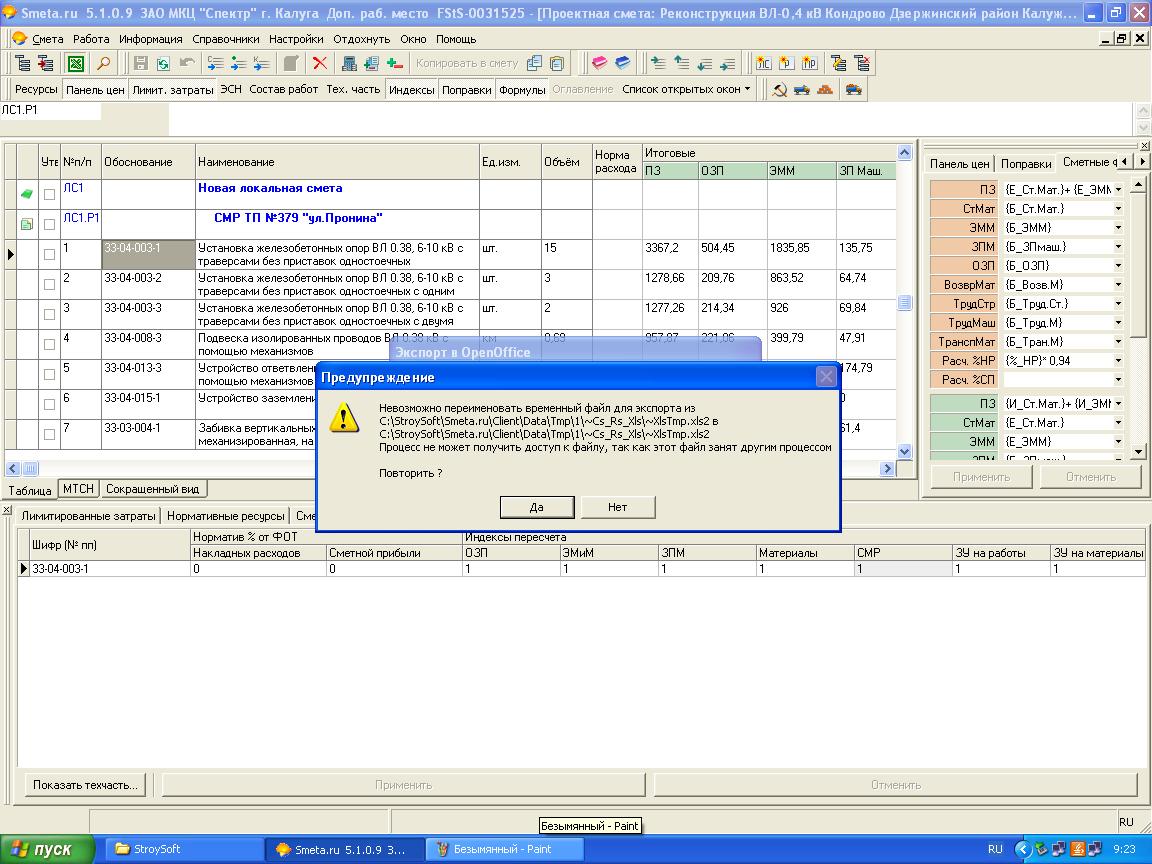This screenshot has width=1152, height=864.
Task: Toggle checkbox for row 3 33-04-003-3
Action: 49,314
